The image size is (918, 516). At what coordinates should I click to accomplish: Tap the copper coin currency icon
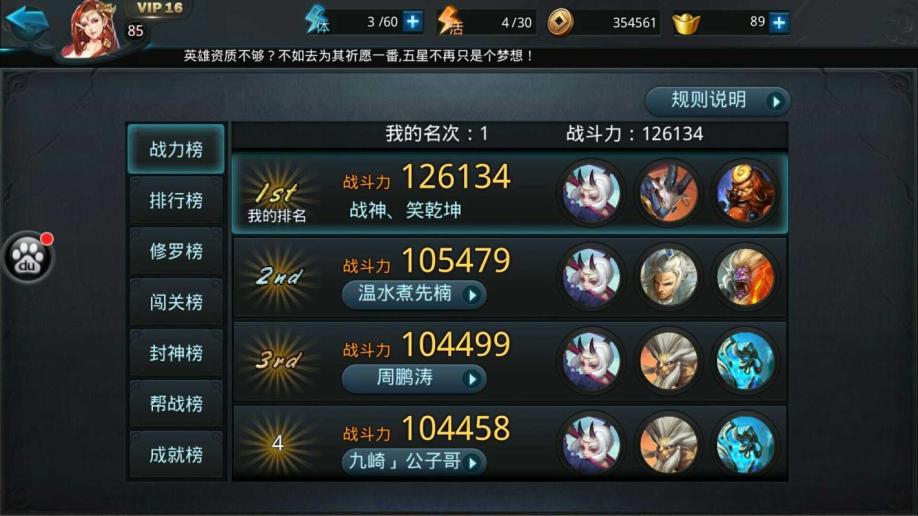(x=560, y=23)
